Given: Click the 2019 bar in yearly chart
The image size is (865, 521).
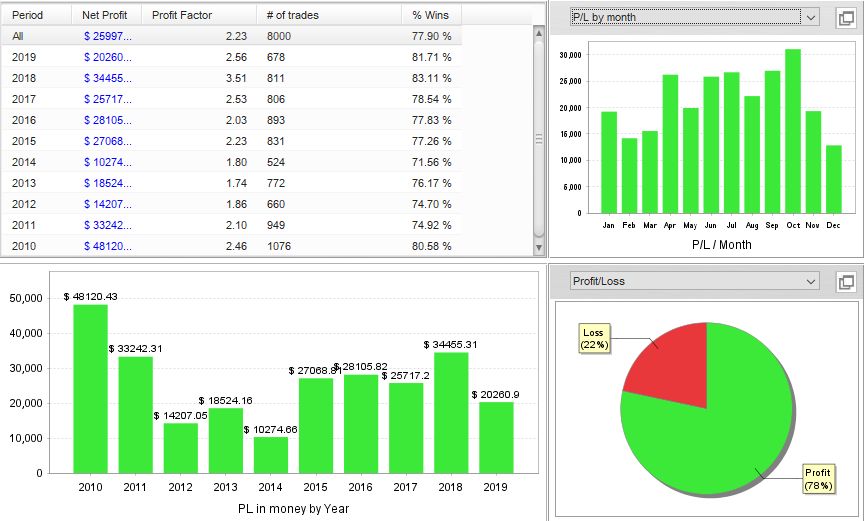Looking at the screenshot, I should coord(496,438).
